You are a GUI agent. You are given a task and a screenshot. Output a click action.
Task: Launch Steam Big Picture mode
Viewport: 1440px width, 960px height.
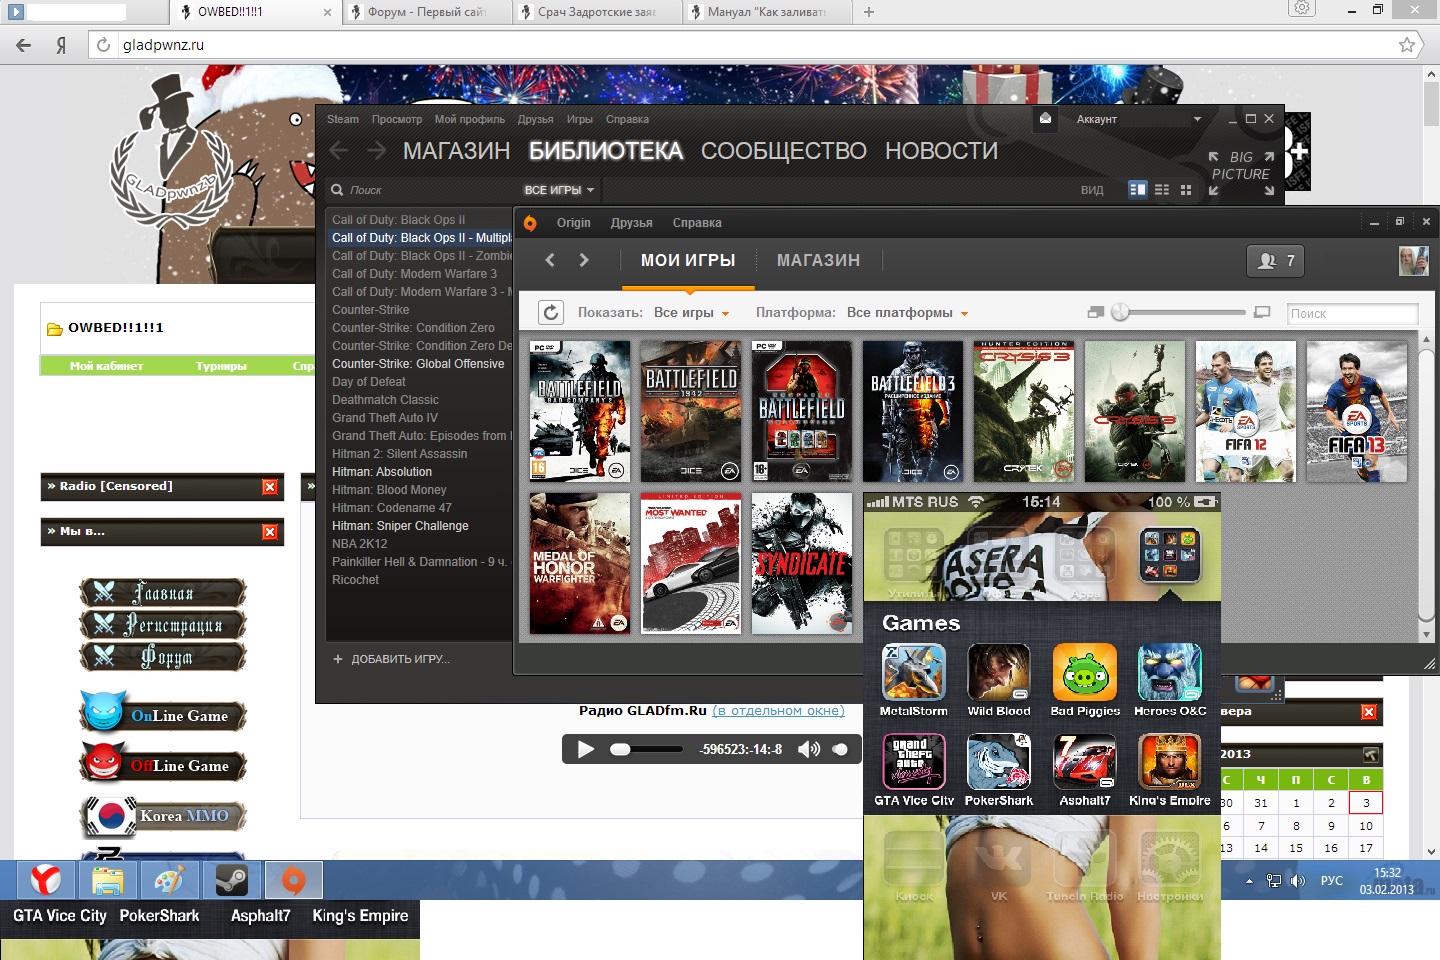click(x=1241, y=173)
